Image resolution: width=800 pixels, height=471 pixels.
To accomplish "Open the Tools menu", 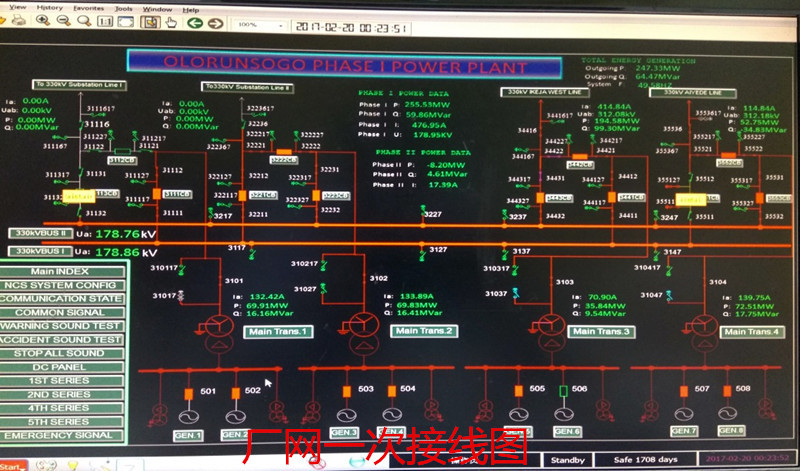I will 123,9.
